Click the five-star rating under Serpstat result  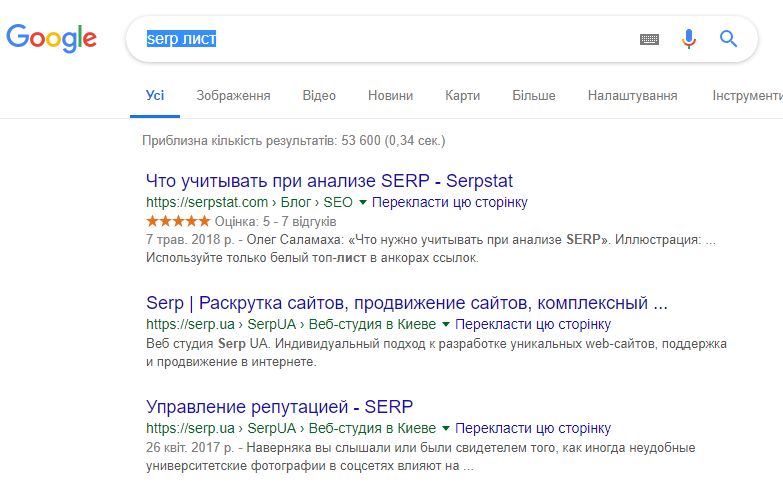(x=178, y=221)
